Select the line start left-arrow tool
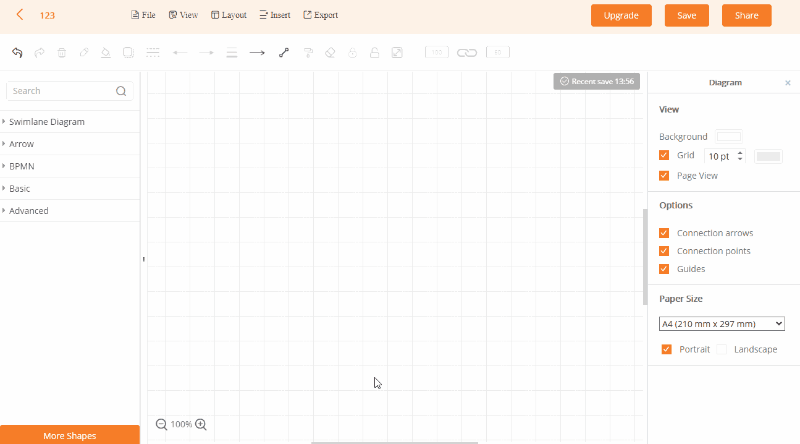The height and width of the screenshot is (444, 800). pos(180,53)
